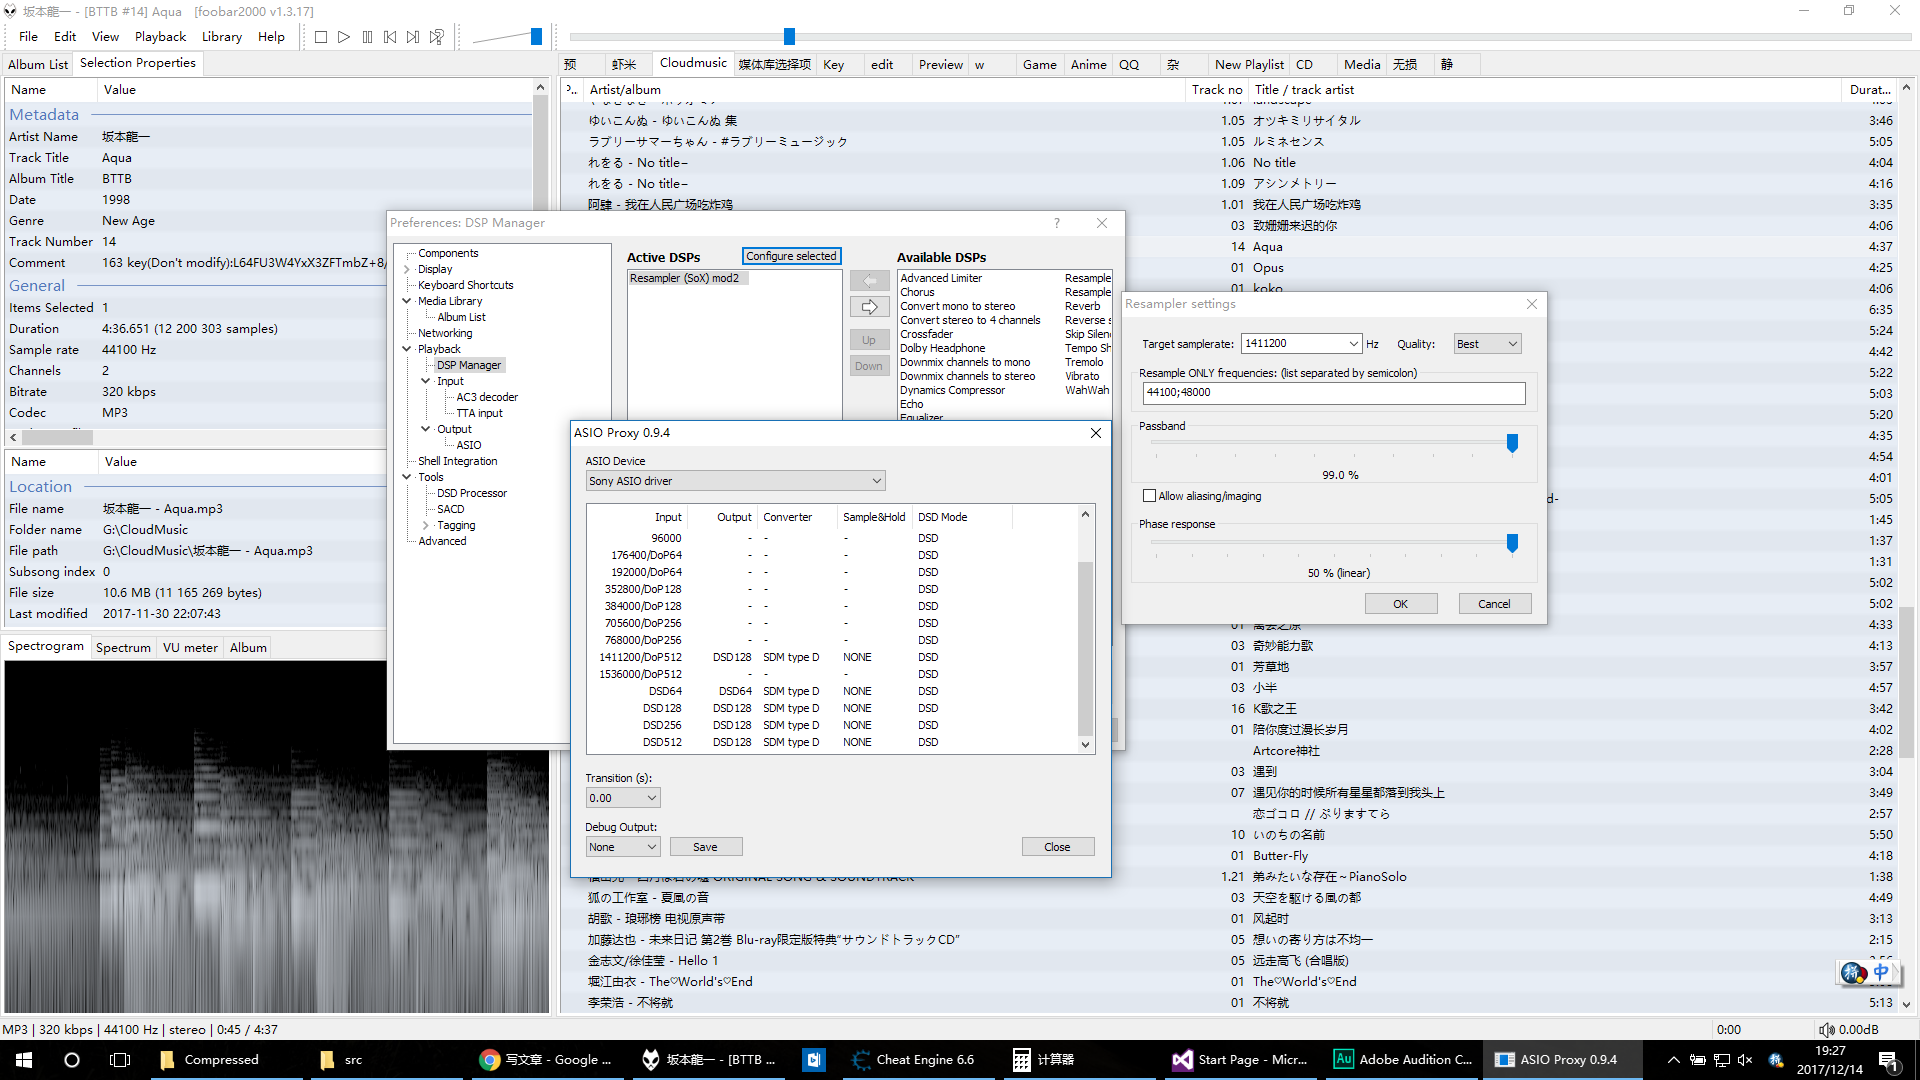Click the Pause button in toolbar
The height and width of the screenshot is (1080, 1920).
[x=367, y=37]
